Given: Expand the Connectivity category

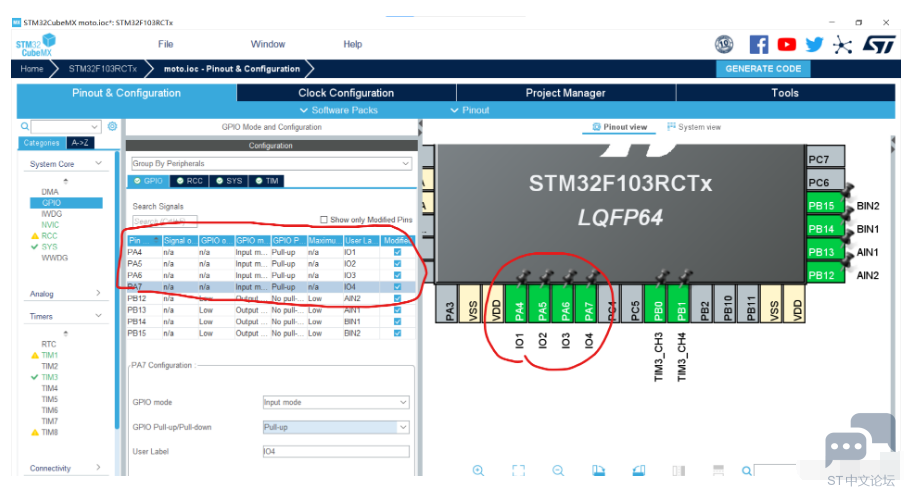Looking at the screenshot, I should pyautogui.click(x=99, y=468).
